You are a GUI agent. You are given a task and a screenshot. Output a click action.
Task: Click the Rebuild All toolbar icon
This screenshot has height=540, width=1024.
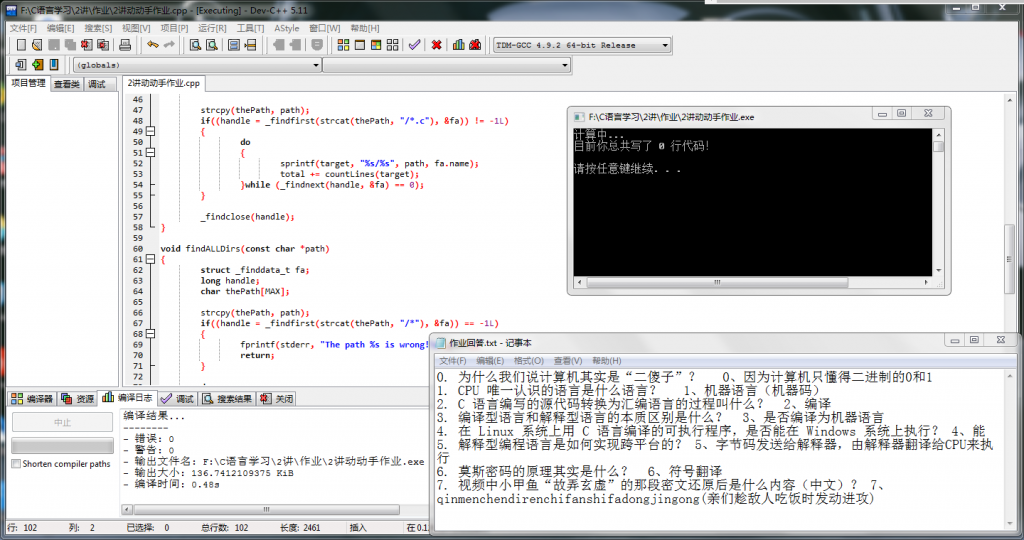point(392,45)
